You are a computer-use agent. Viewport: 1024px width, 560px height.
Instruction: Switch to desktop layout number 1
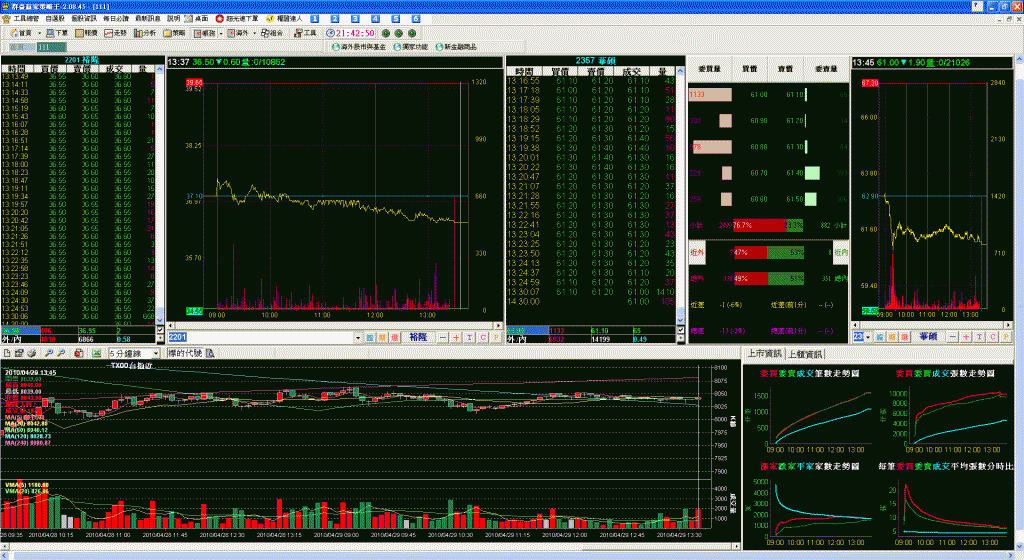314,19
